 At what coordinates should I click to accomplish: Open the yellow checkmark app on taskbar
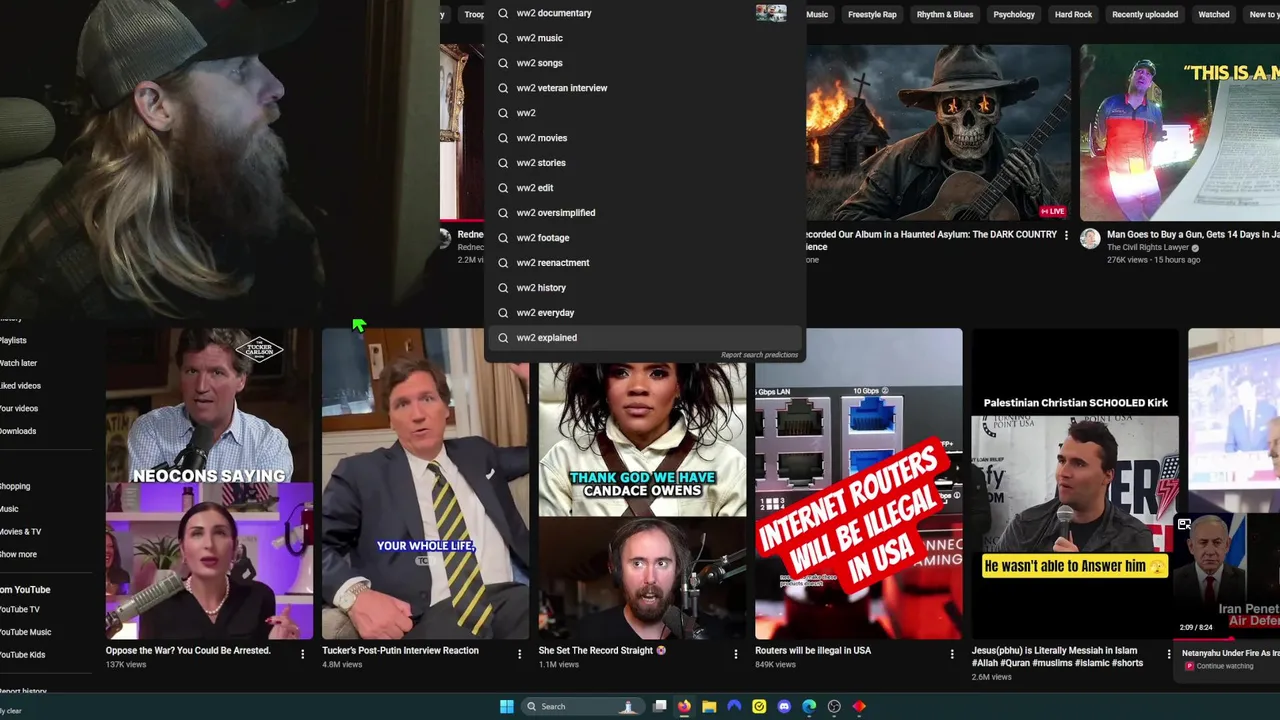tap(759, 706)
